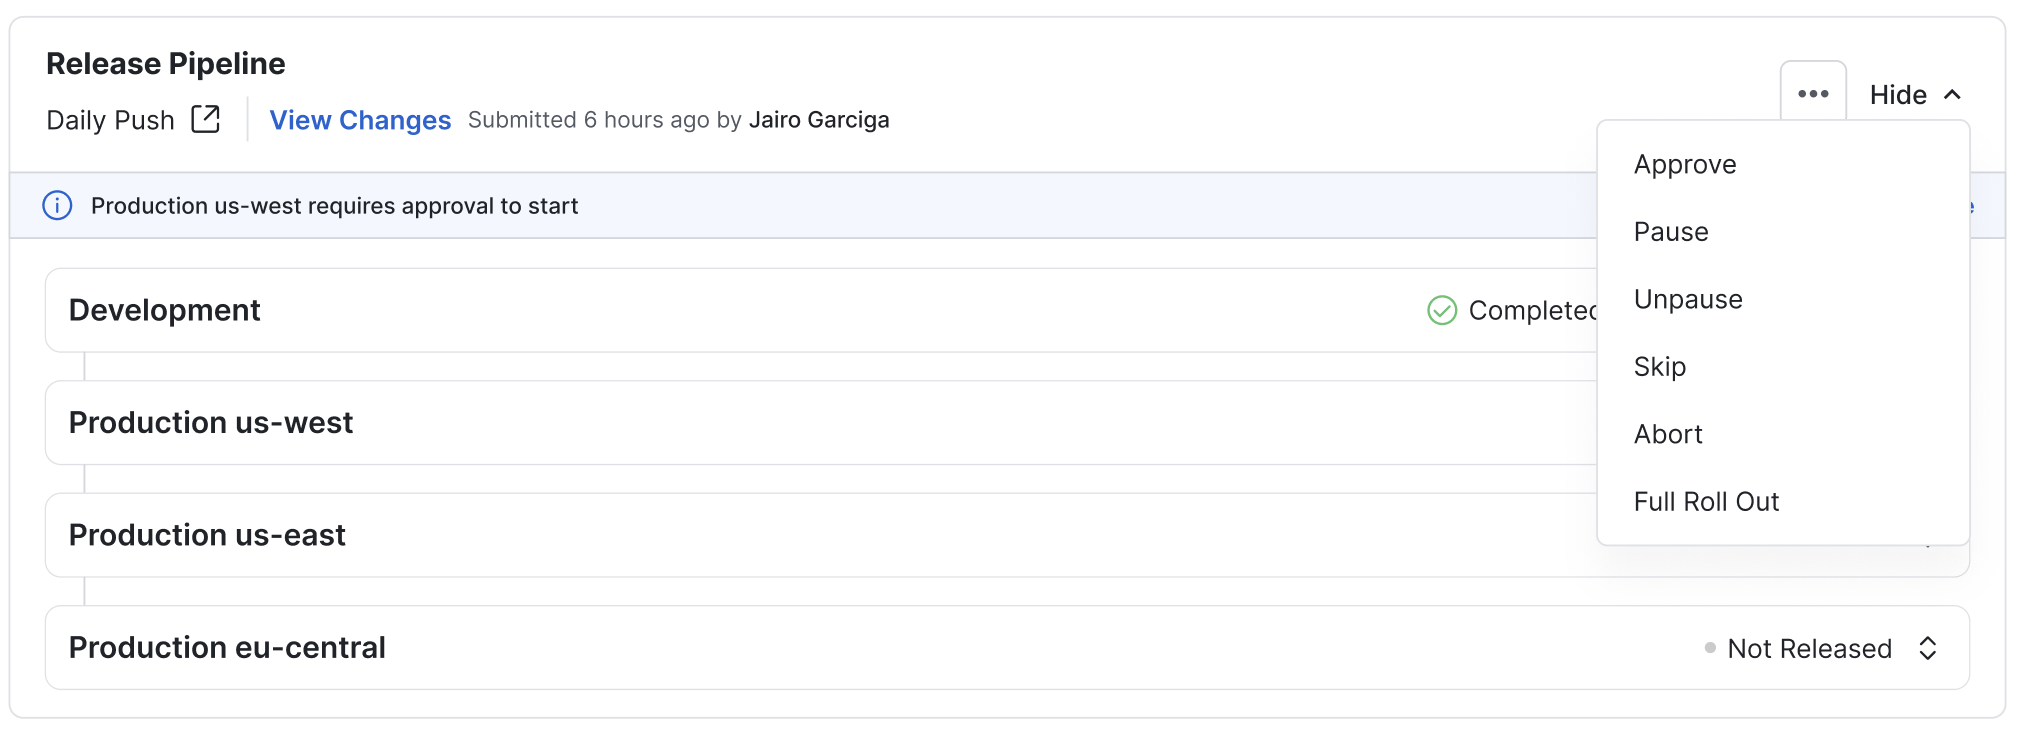Click the Production eu-central stage title
This screenshot has height=730, width=2018.
click(x=227, y=648)
